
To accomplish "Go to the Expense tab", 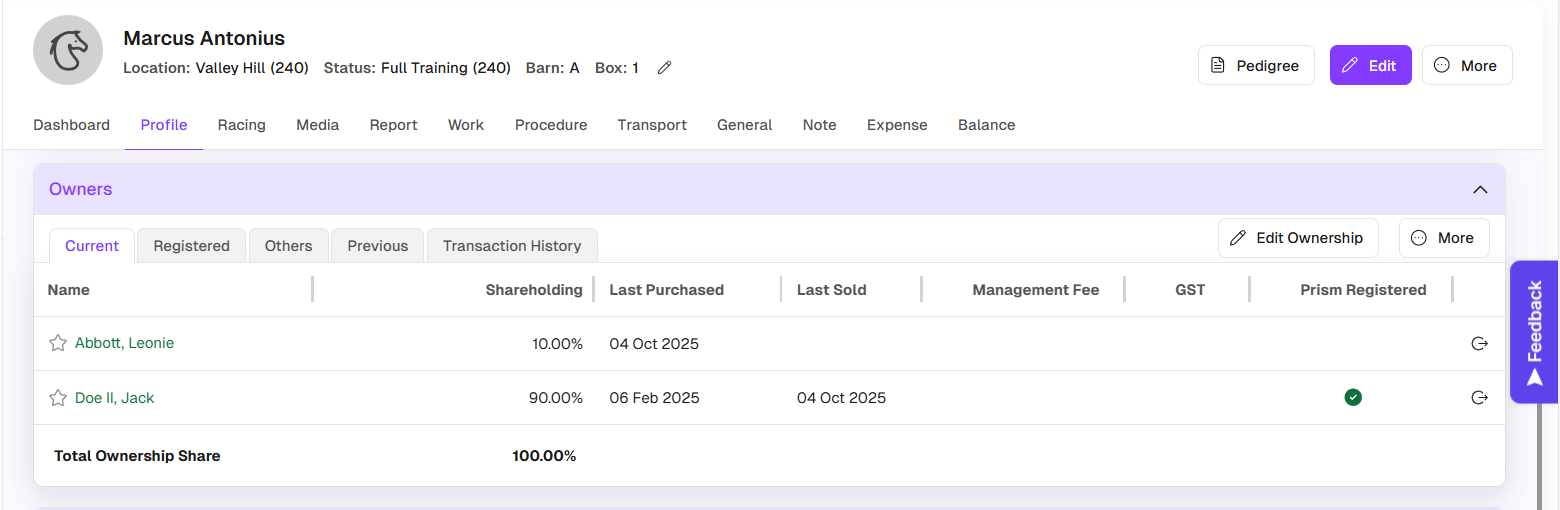I will pyautogui.click(x=897, y=125).
